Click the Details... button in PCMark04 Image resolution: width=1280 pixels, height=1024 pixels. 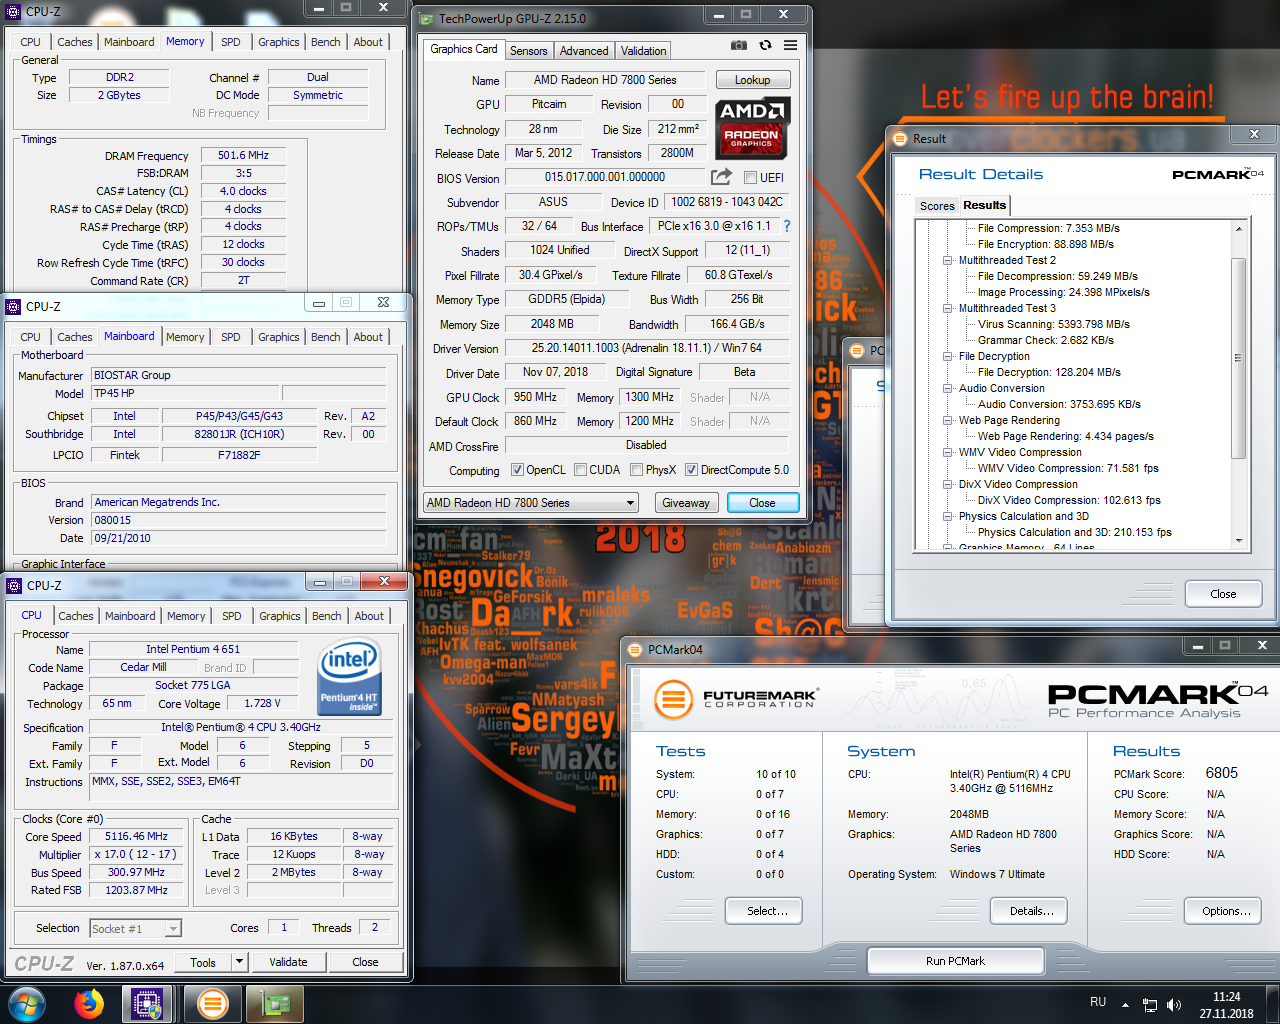pos(1030,911)
